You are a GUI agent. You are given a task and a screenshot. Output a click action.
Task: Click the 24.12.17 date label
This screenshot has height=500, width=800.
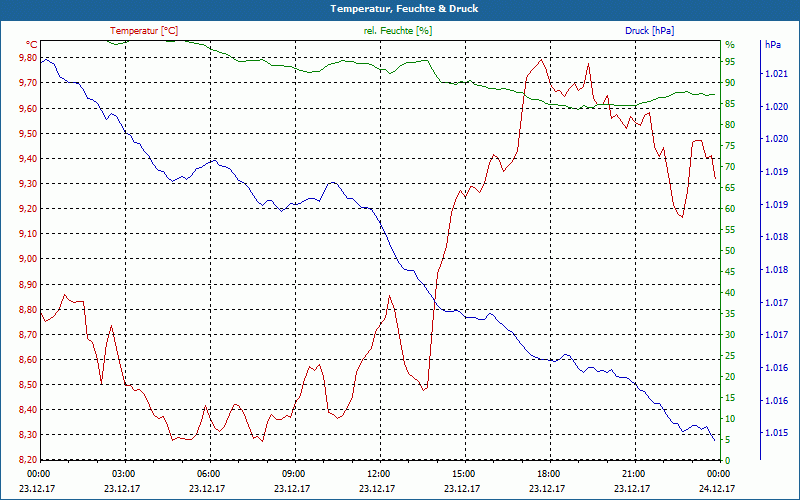(717, 488)
